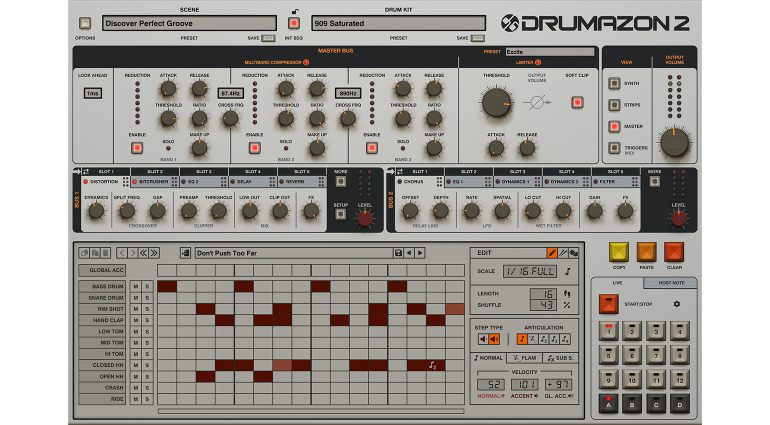Click the Bus 1 Setup button
The image size is (770, 425).
(340, 214)
